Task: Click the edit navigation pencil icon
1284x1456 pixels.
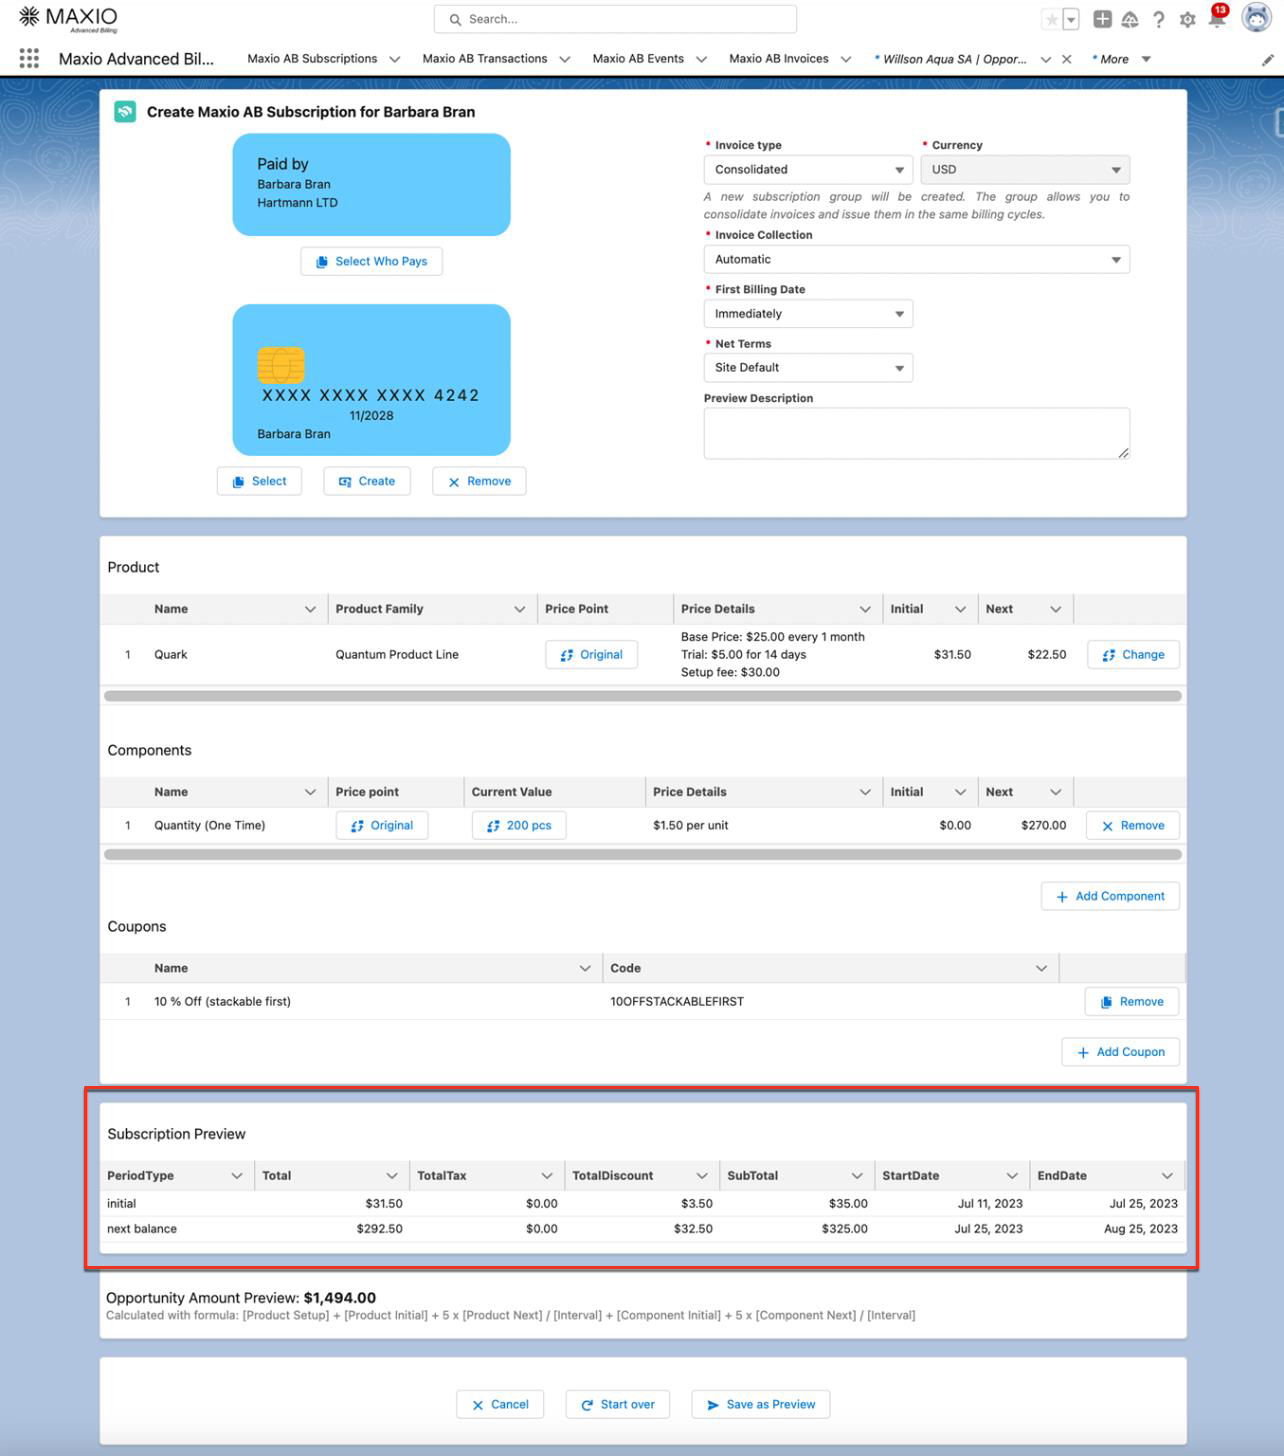Action: pos(1267,60)
